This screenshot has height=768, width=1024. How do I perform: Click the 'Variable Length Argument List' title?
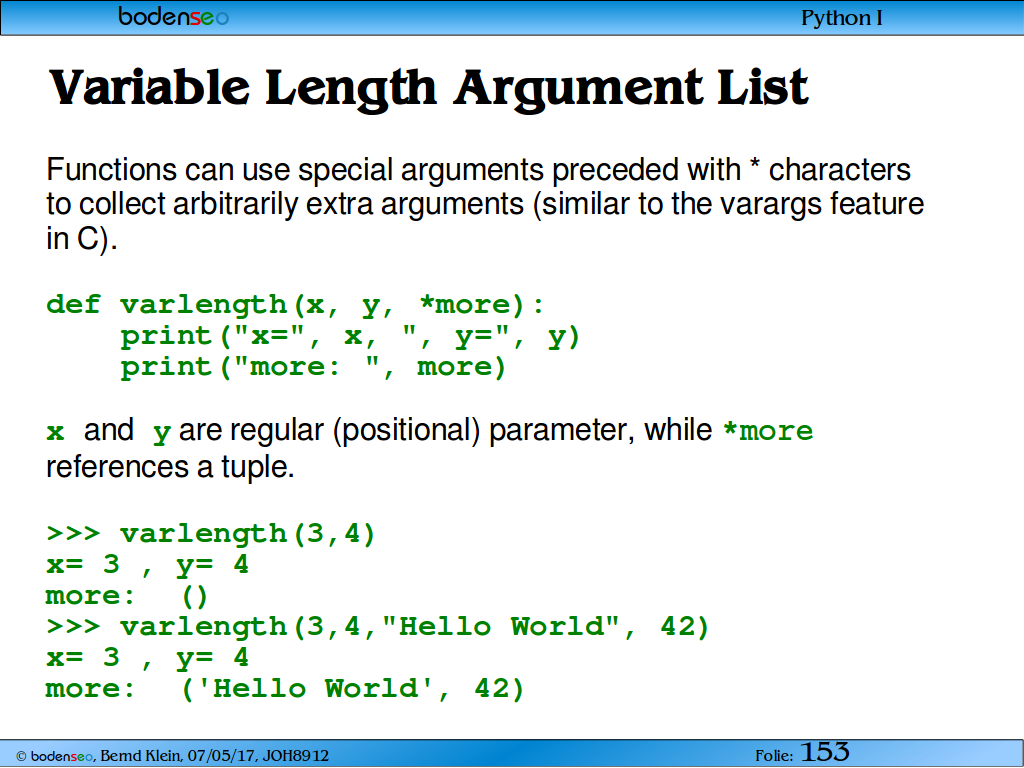click(x=429, y=89)
